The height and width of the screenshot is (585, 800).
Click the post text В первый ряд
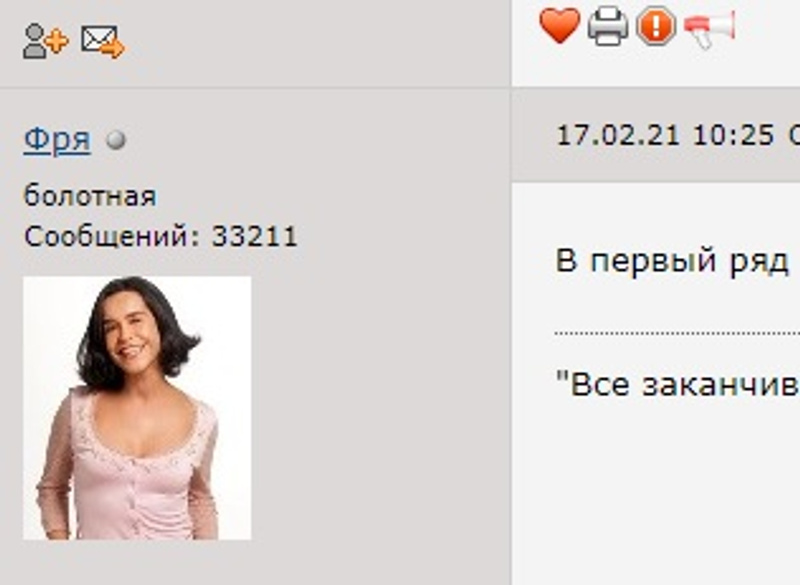672,261
